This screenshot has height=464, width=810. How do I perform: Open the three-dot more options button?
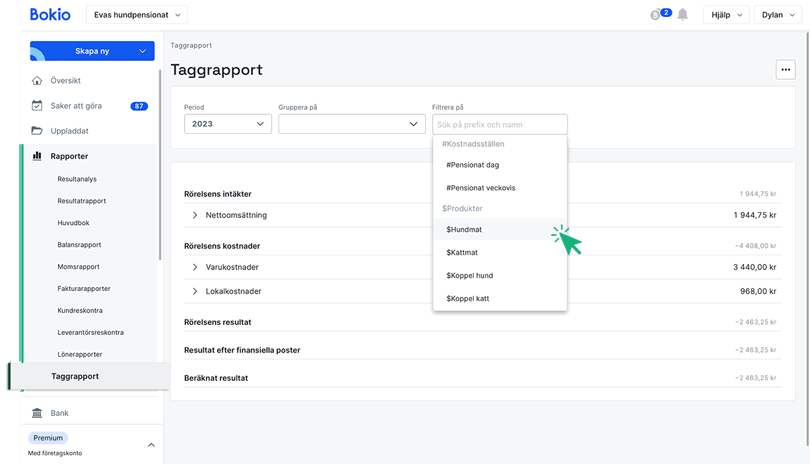coord(785,69)
